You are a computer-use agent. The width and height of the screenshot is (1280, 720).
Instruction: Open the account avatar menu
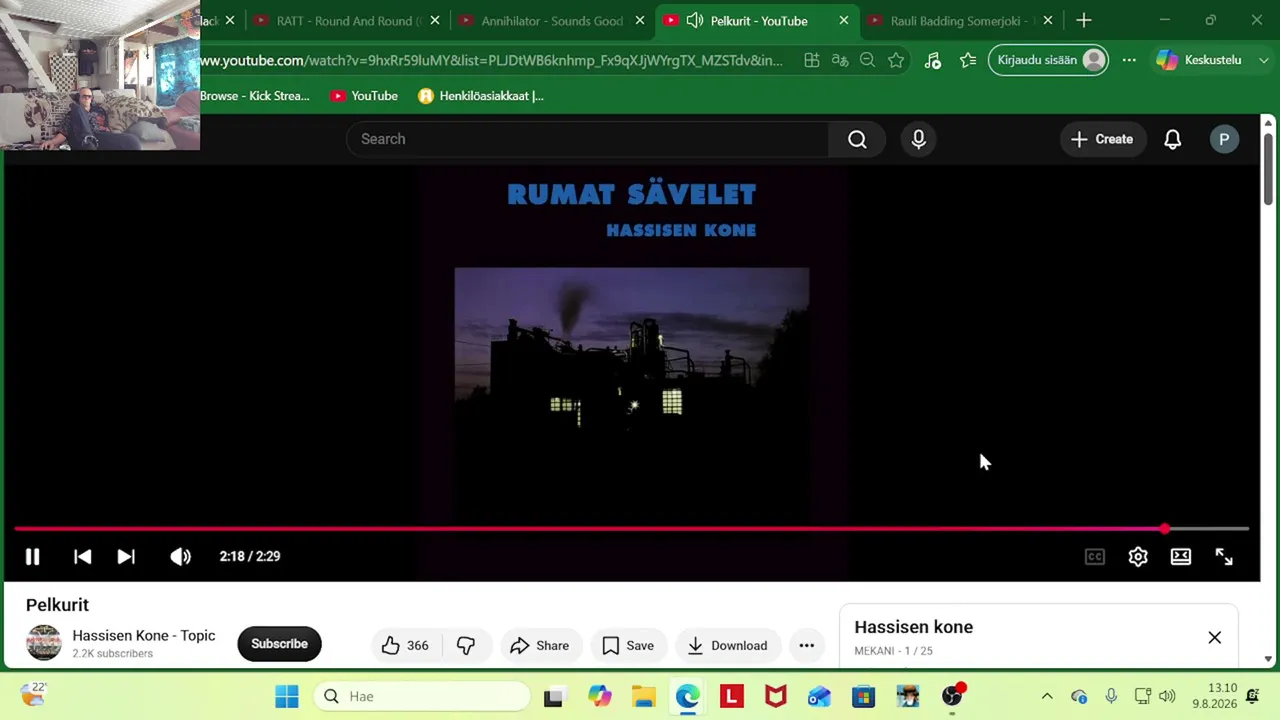click(x=1224, y=139)
